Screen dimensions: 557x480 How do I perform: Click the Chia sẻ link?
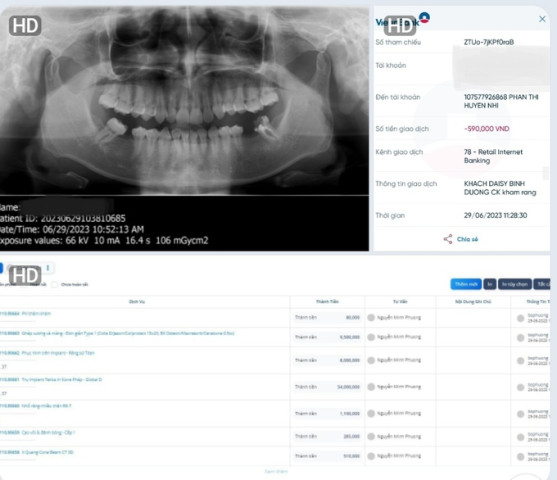pyautogui.click(x=467, y=239)
